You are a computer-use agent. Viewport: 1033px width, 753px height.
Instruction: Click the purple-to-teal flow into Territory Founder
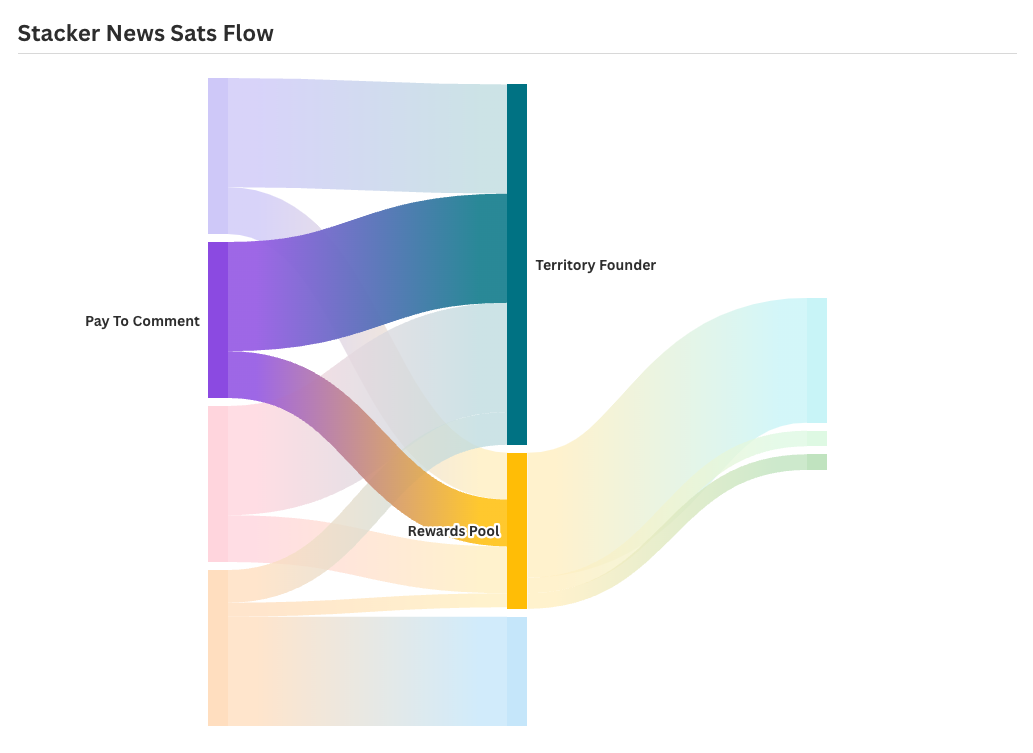point(369,273)
